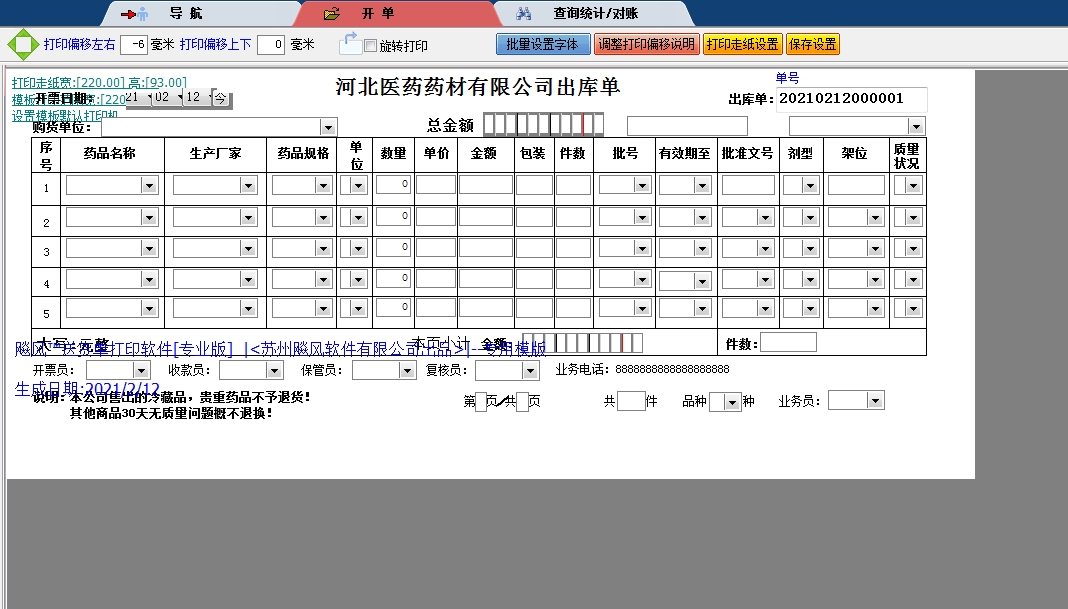Open the 品种 dropdown near the bottom
Screen dimensions: 1068x609
(734, 401)
